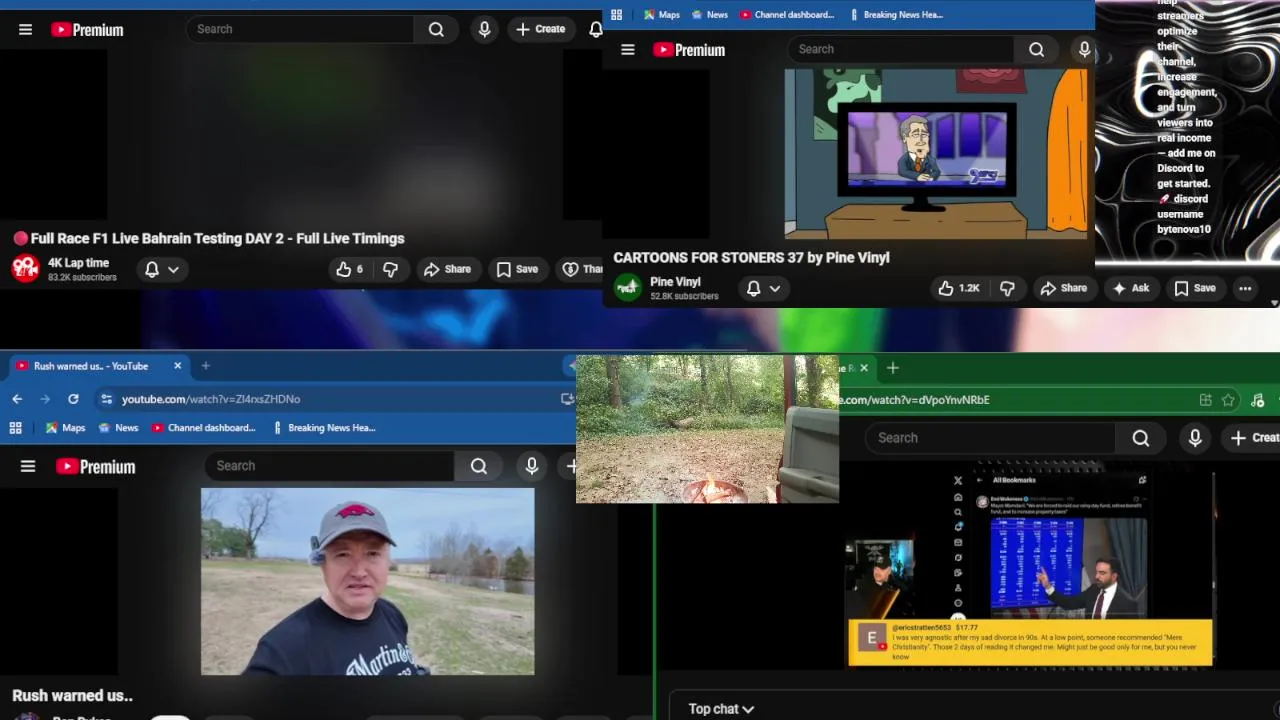Click the Ask button under the Pine Vinyl video
The image size is (1280, 720).
pyautogui.click(x=1130, y=288)
